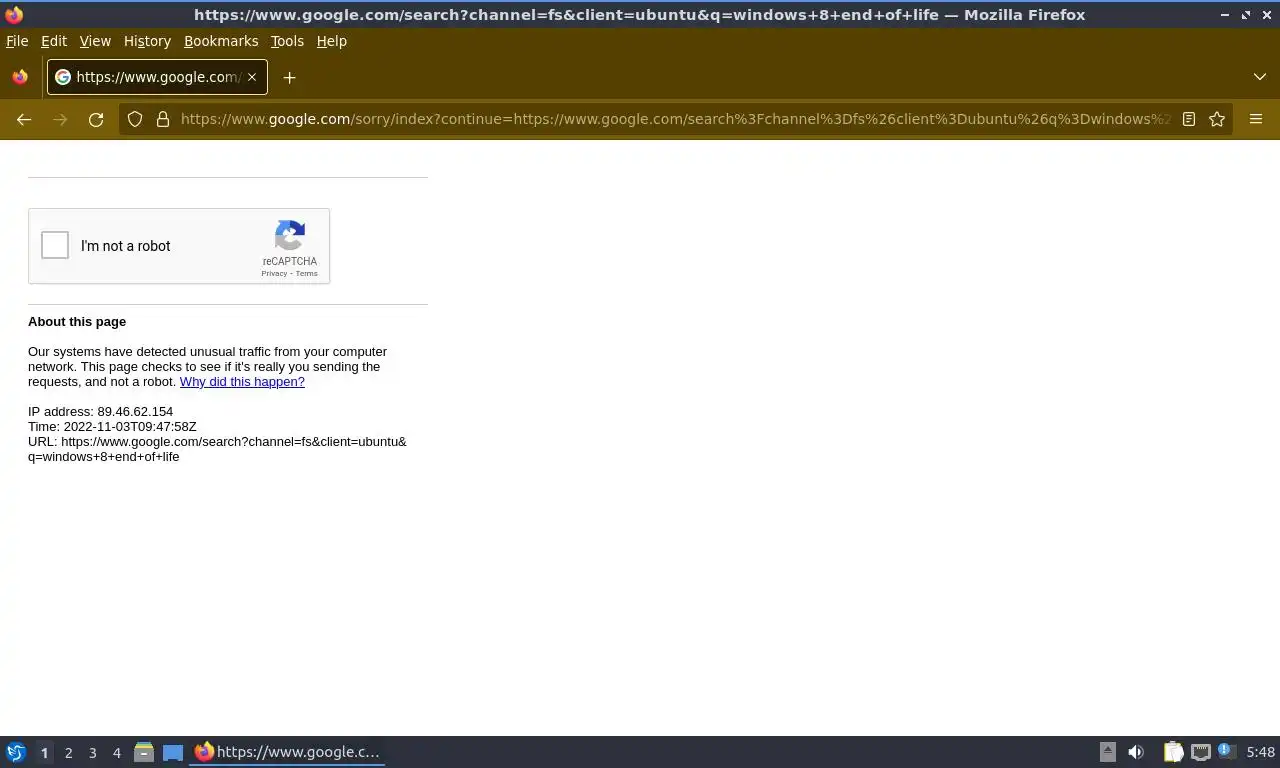Image resolution: width=1280 pixels, height=768 pixels.
Task: Switch to workspace 4
Action: 117,753
